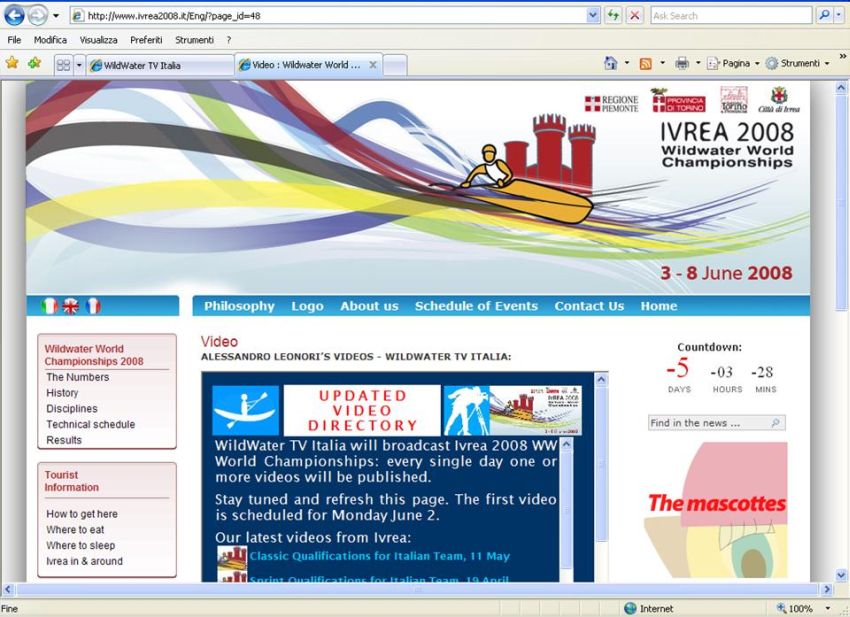Open the tab list dropdown arrow

coord(79,66)
